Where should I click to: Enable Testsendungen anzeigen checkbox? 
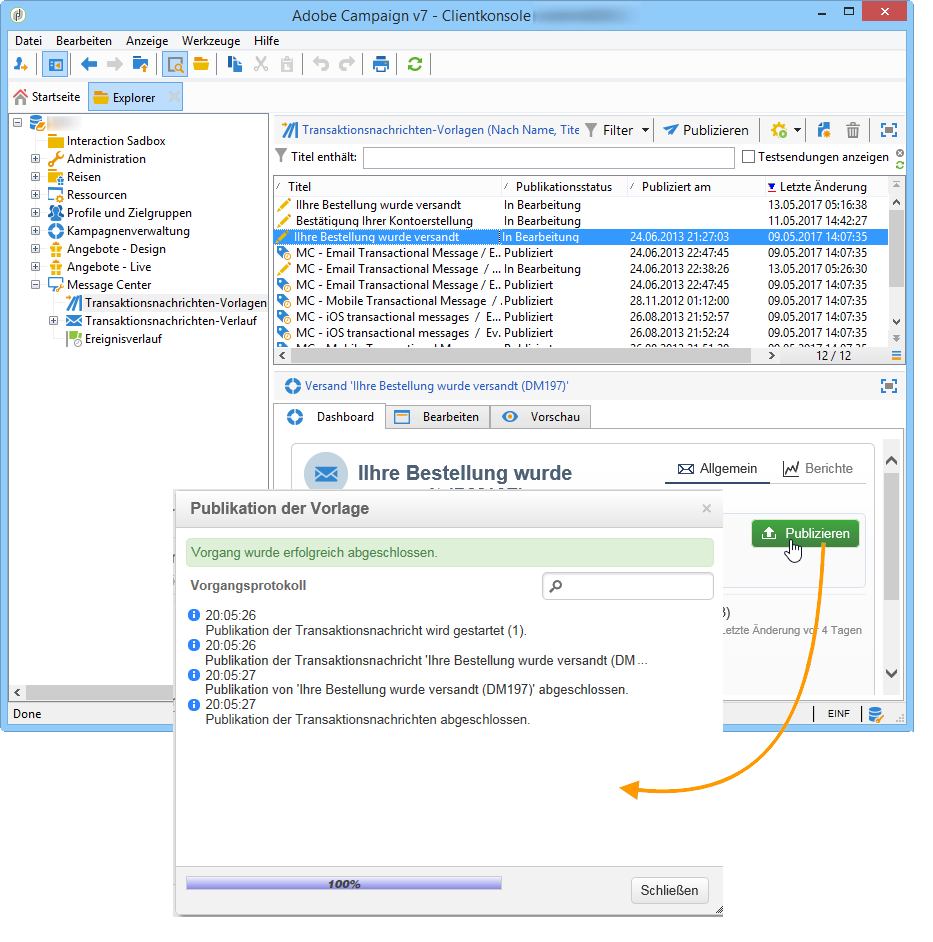(749, 157)
